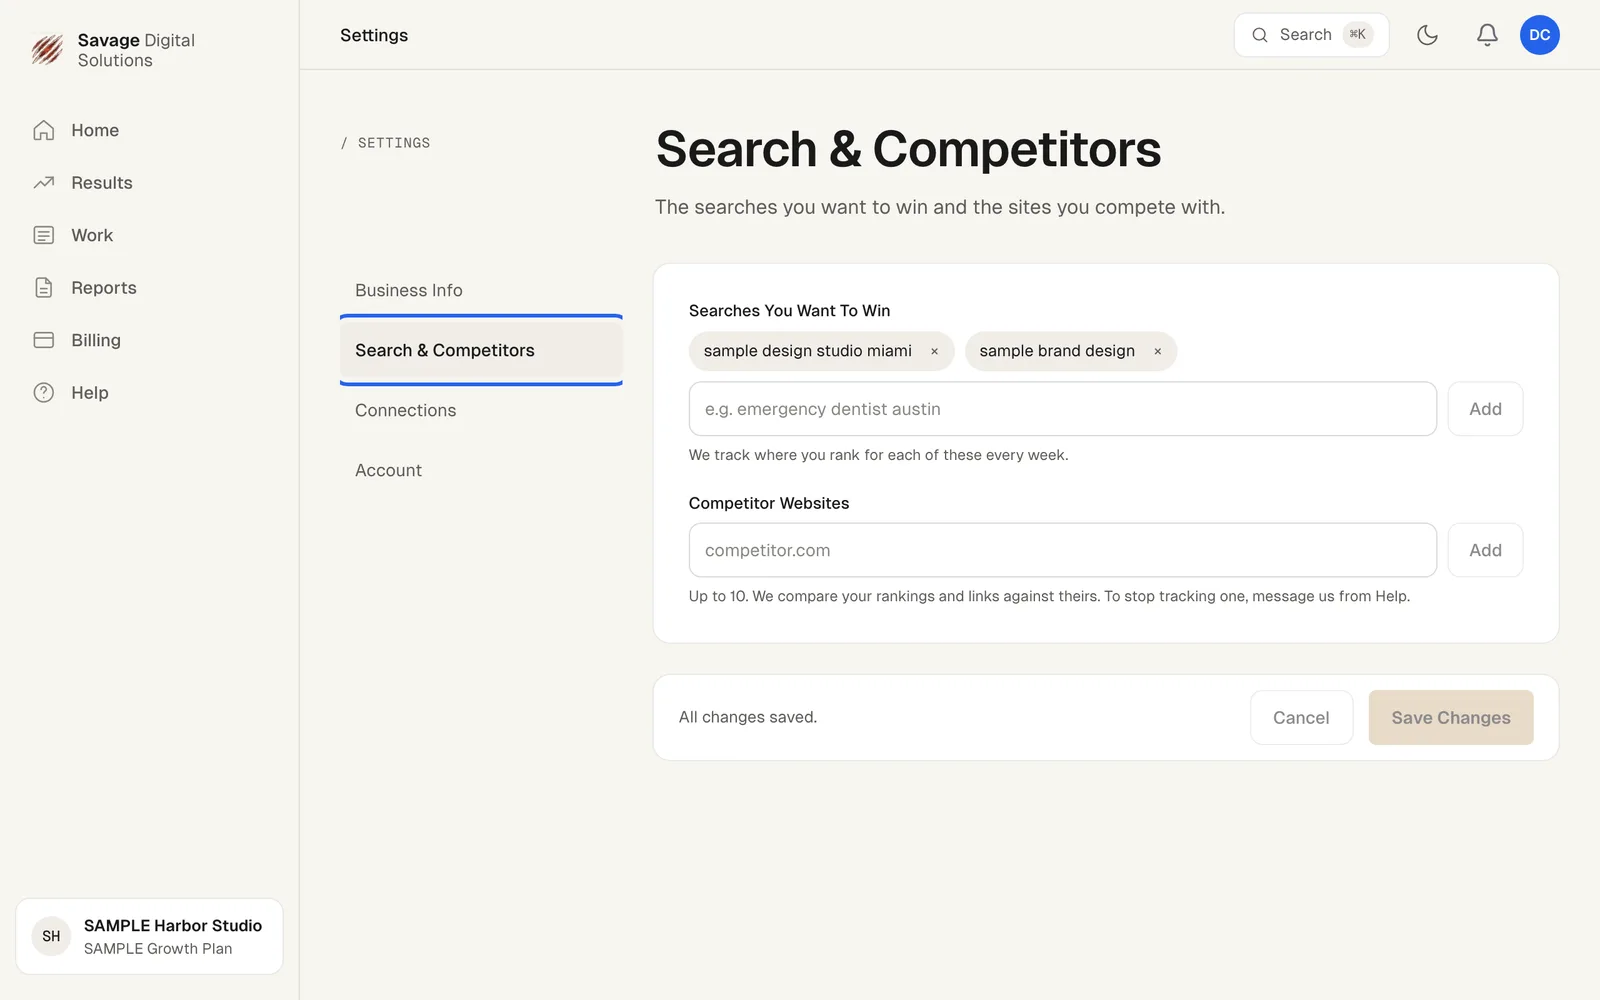Open Home via its house icon

tap(44, 130)
